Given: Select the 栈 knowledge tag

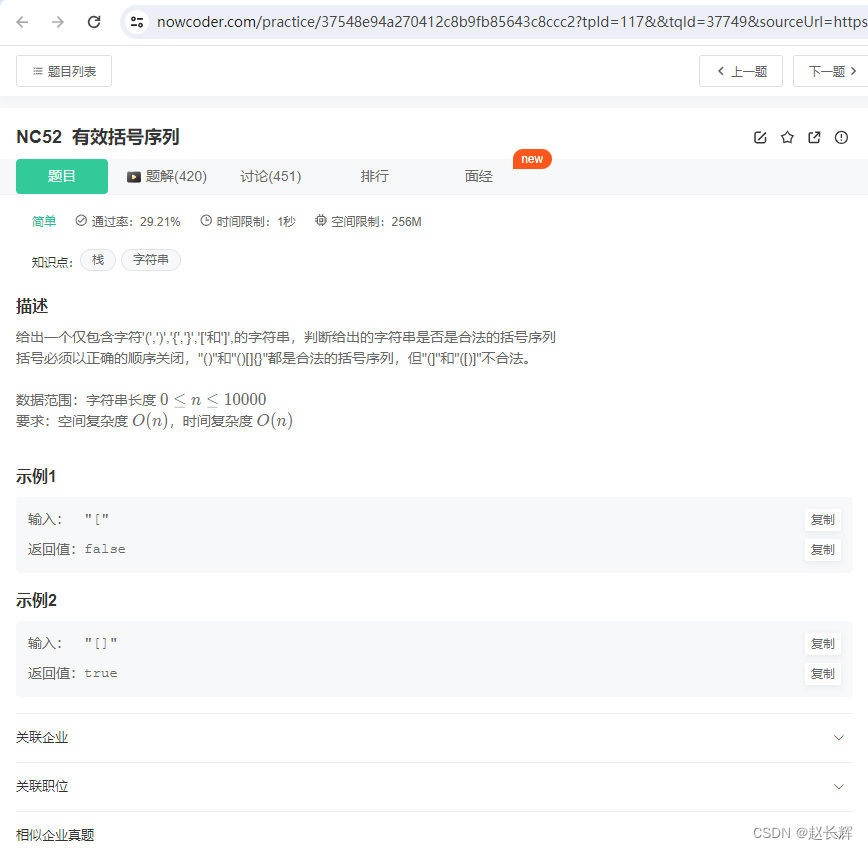Looking at the screenshot, I should click(x=97, y=259).
